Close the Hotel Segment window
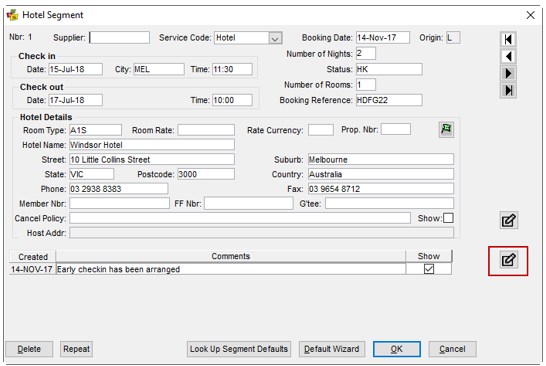This screenshot has width=546, height=366. point(530,15)
